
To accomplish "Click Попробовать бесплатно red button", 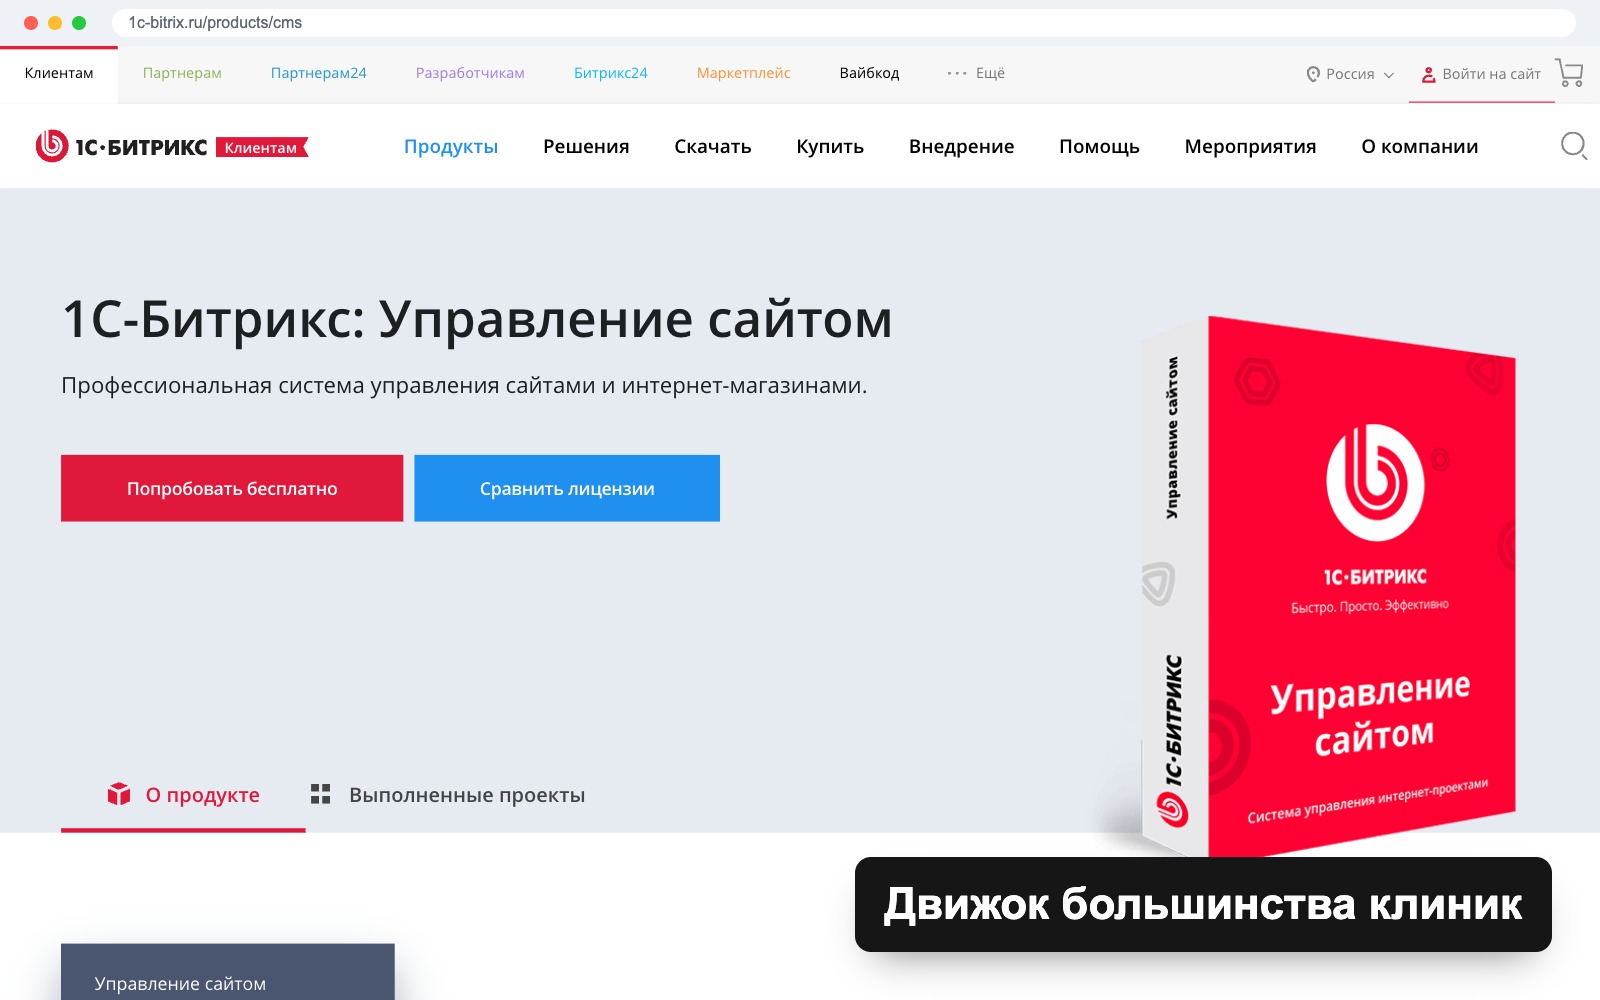I will [232, 488].
